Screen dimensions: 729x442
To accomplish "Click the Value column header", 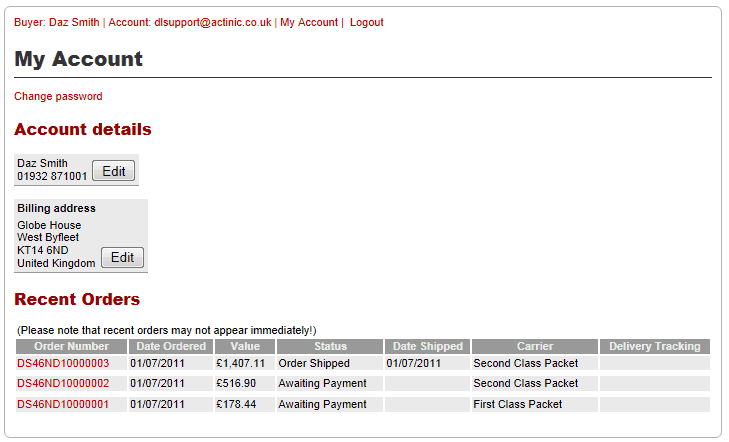I will tap(245, 346).
